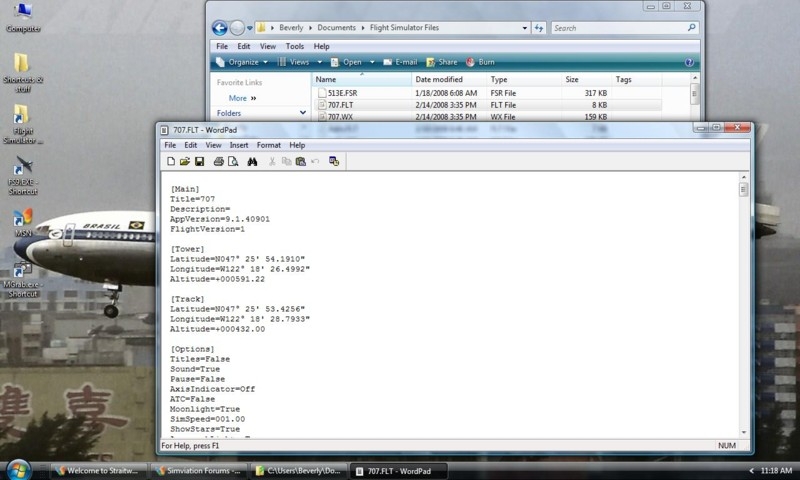Click the Burn button in Explorer toolbar
800x480 pixels.
click(482, 62)
